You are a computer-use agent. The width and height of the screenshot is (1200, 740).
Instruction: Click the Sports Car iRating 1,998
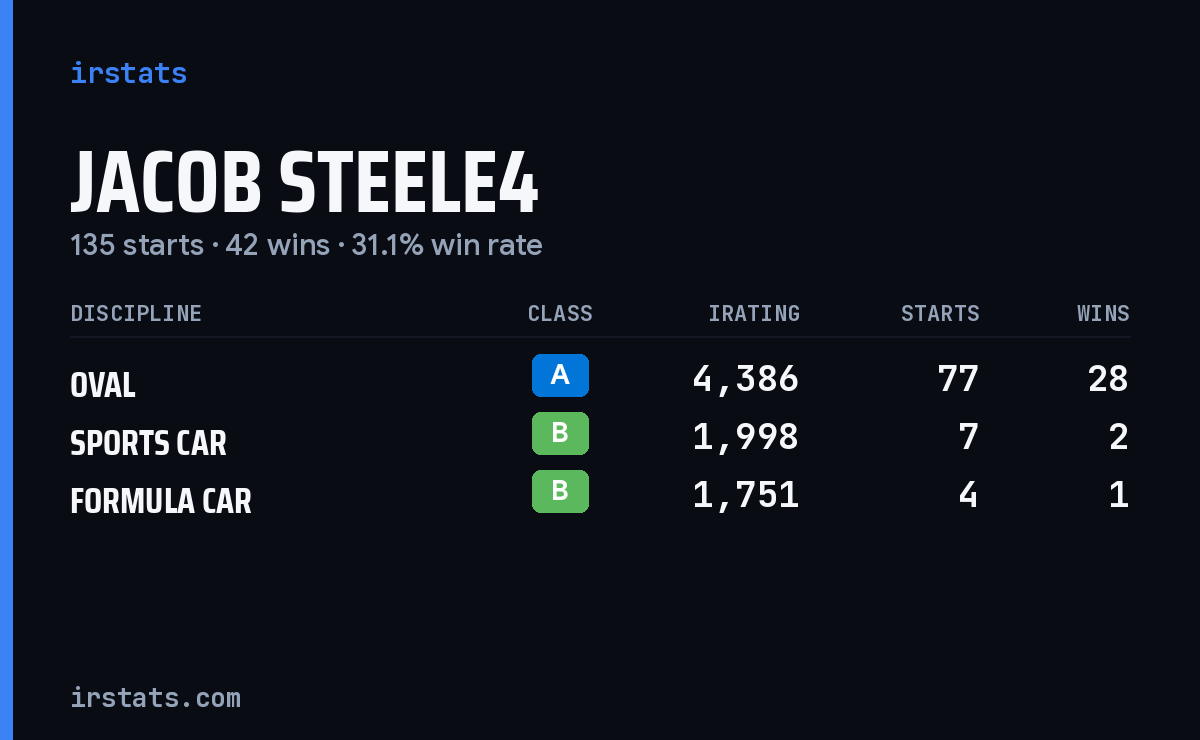coord(746,437)
